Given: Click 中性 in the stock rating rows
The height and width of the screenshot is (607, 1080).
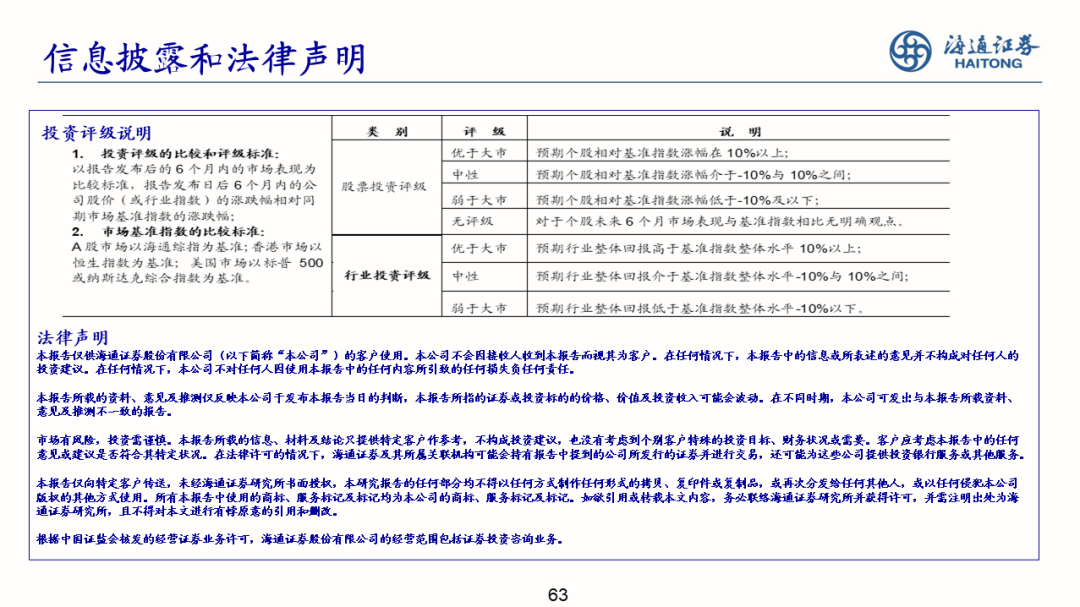Looking at the screenshot, I should (465, 175).
